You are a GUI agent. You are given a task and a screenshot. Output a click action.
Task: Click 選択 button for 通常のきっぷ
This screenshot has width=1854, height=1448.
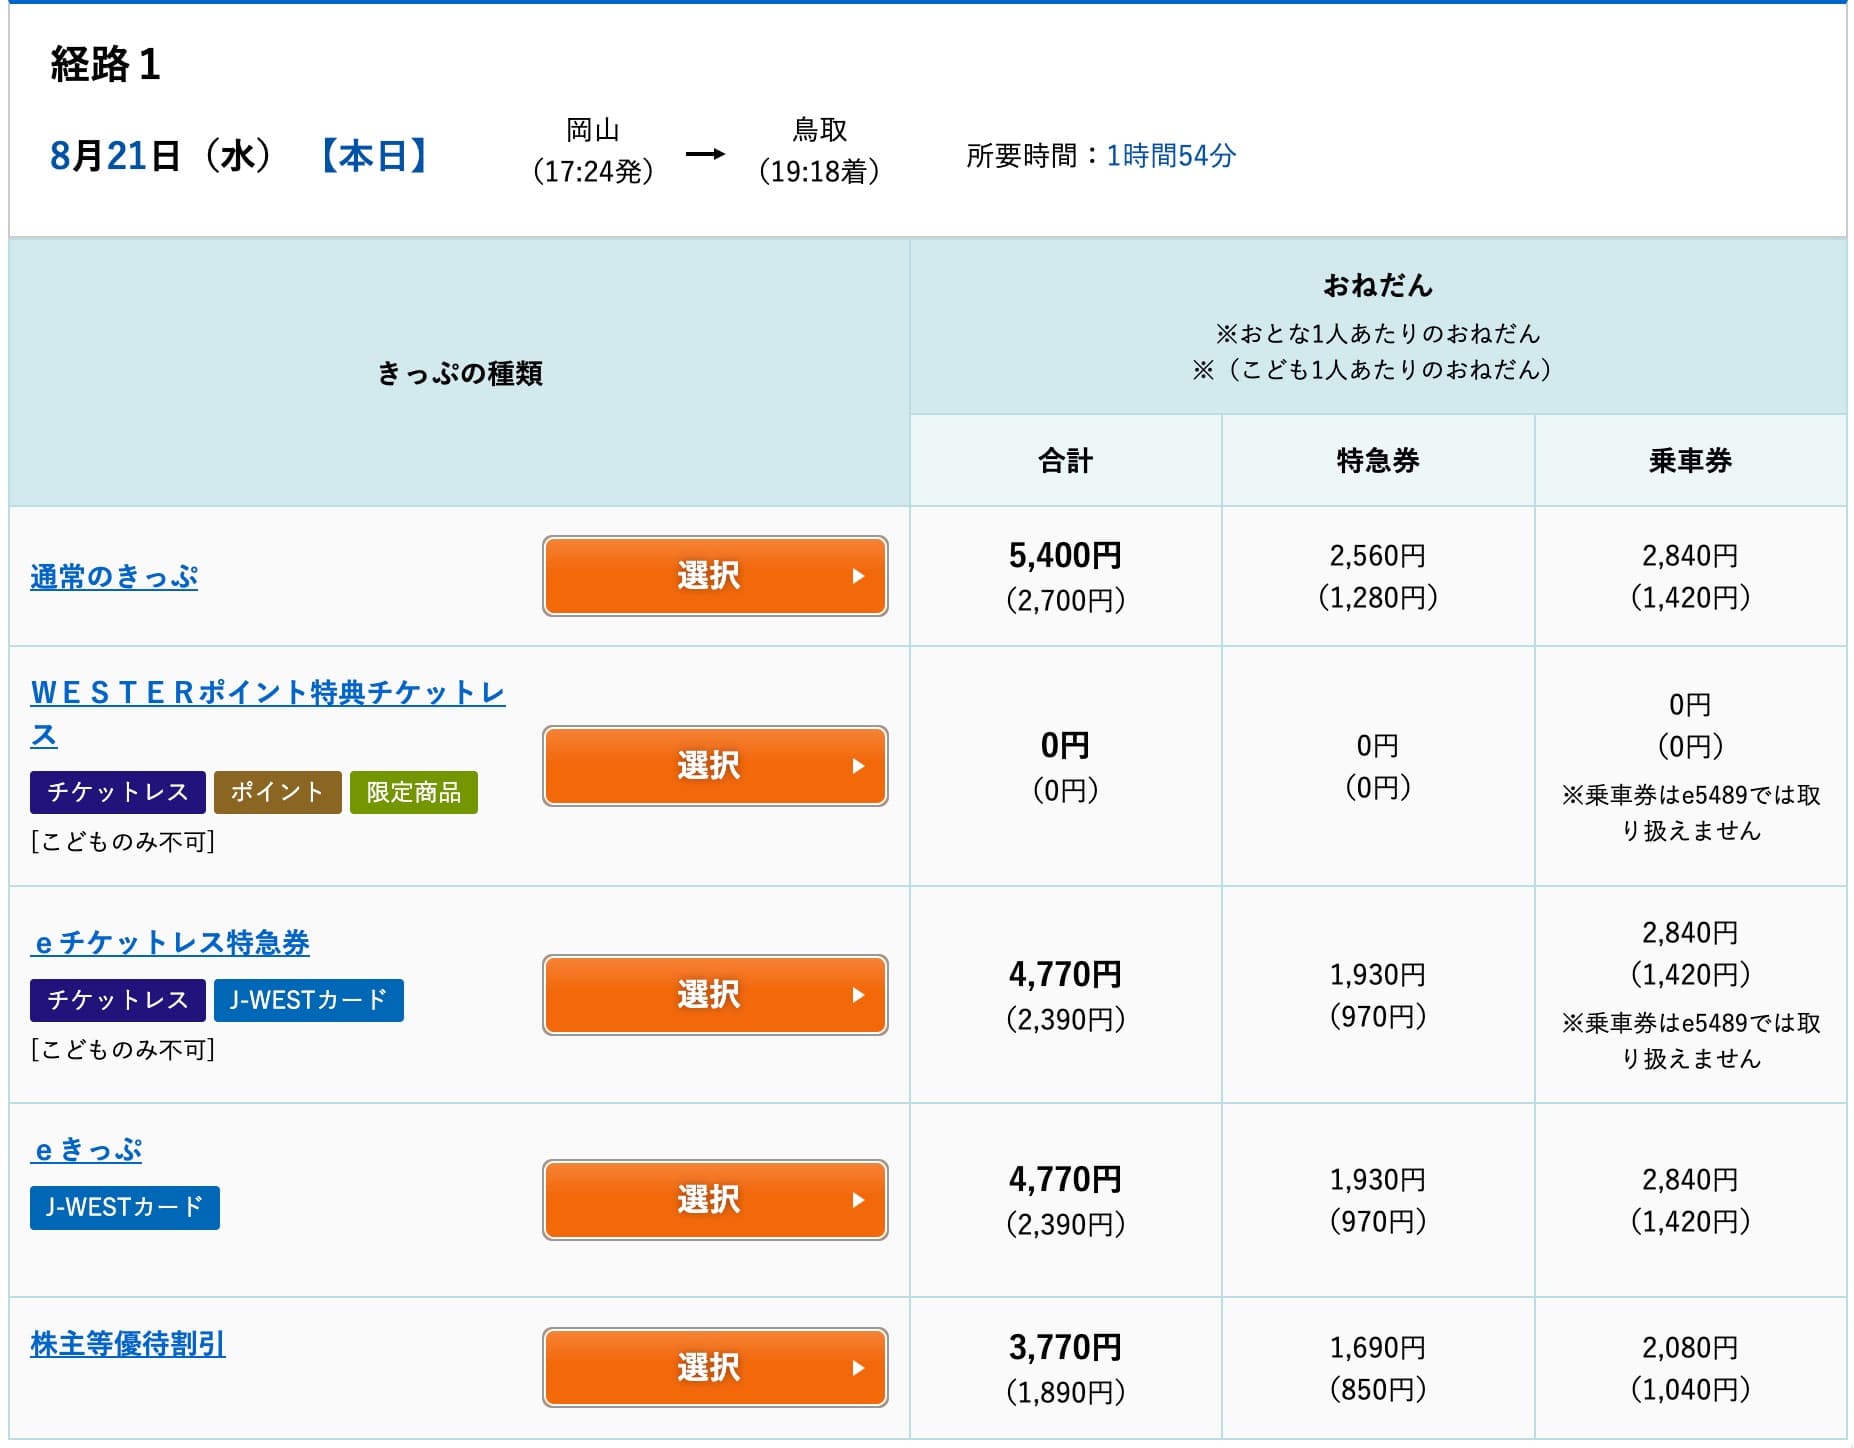pos(715,576)
